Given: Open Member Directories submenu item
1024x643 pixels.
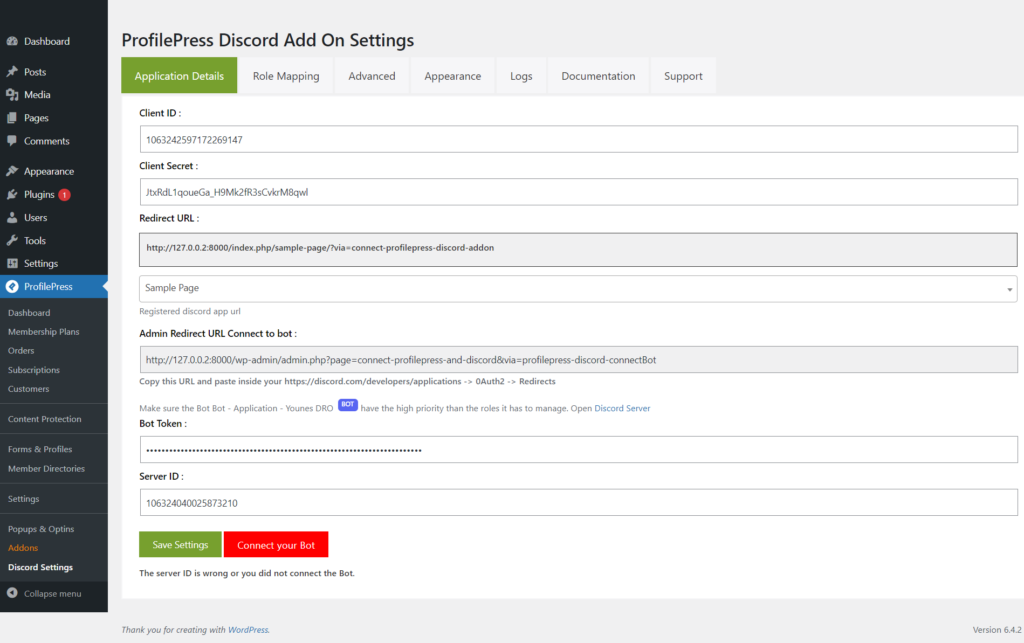Looking at the screenshot, I should coord(46,469).
